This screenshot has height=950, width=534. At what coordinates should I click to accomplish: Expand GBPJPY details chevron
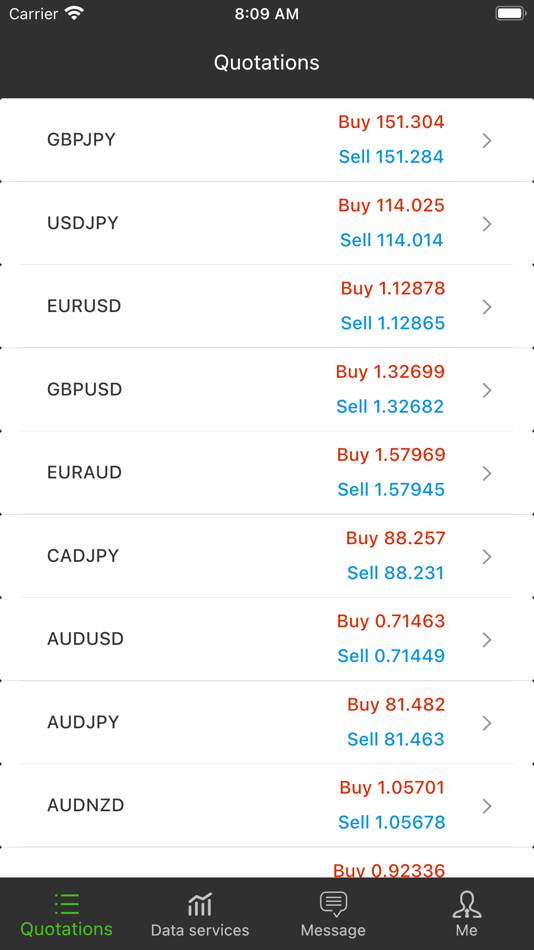(x=487, y=141)
